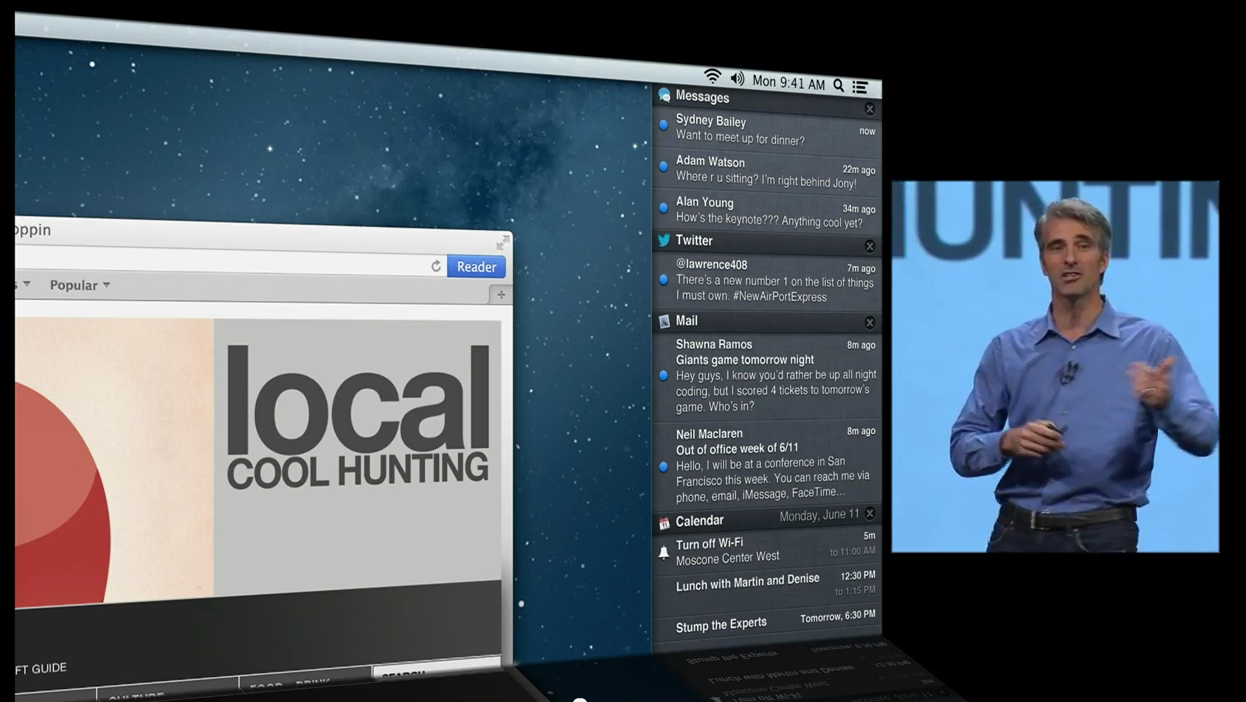Image resolution: width=1246 pixels, height=702 pixels.
Task: Click the Reader button in Safari
Action: click(x=476, y=267)
